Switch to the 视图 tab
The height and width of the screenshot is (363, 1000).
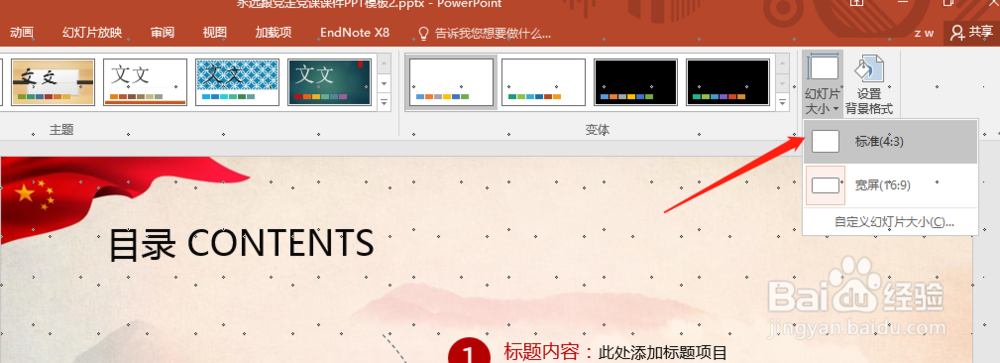click(214, 33)
